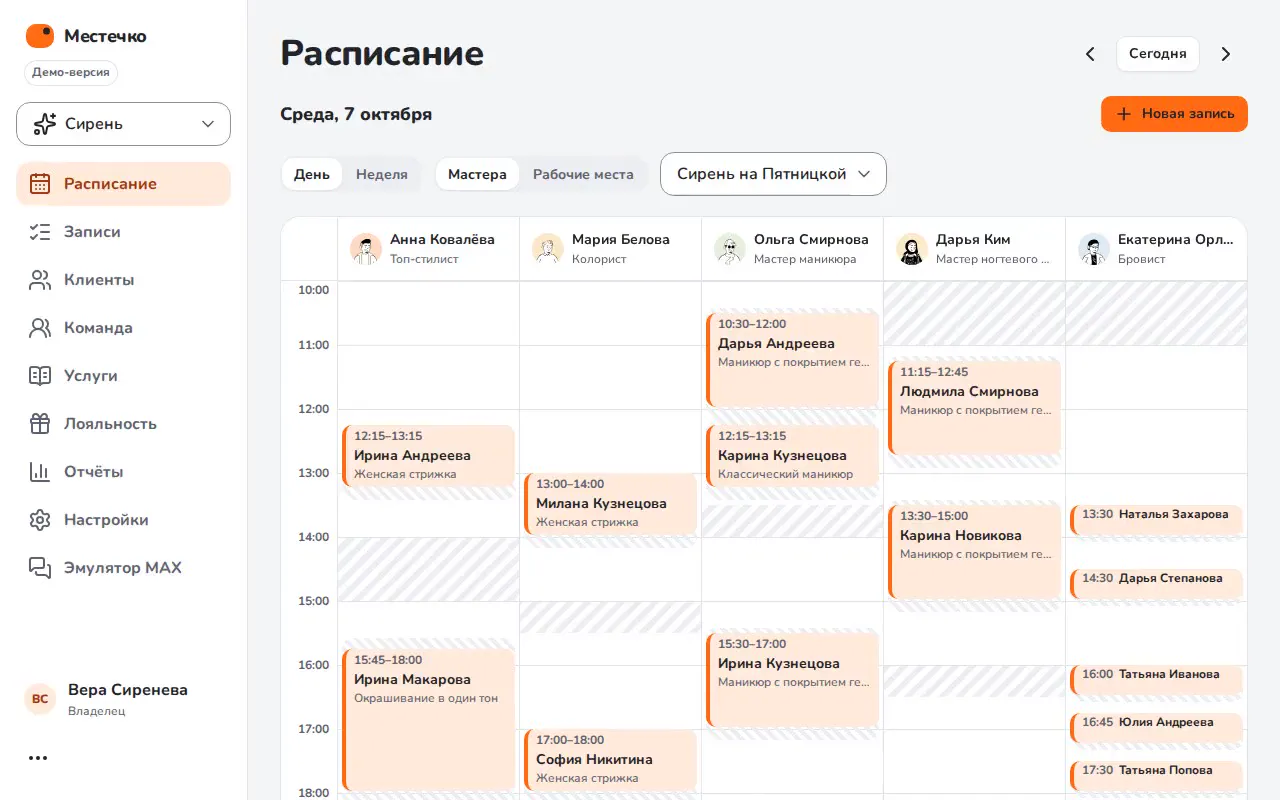Click the Услуги book icon
The width and height of the screenshot is (1280, 800).
tap(40, 376)
